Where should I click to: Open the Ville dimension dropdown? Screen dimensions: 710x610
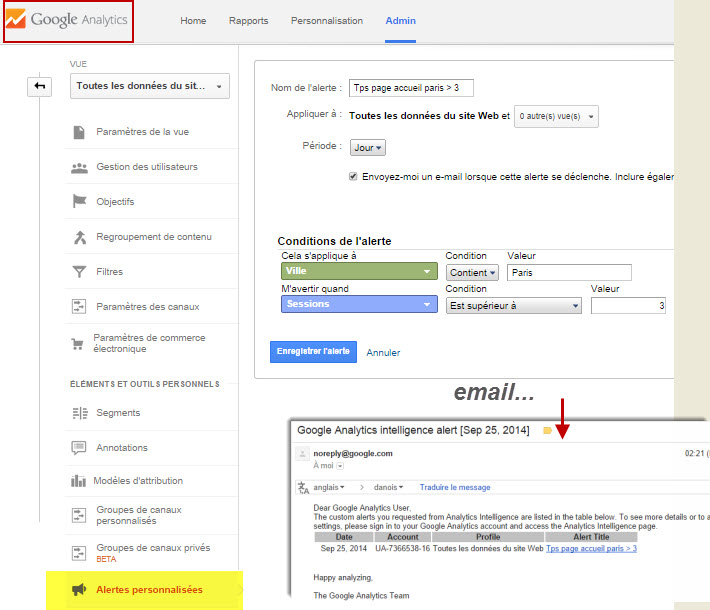pyautogui.click(x=359, y=271)
